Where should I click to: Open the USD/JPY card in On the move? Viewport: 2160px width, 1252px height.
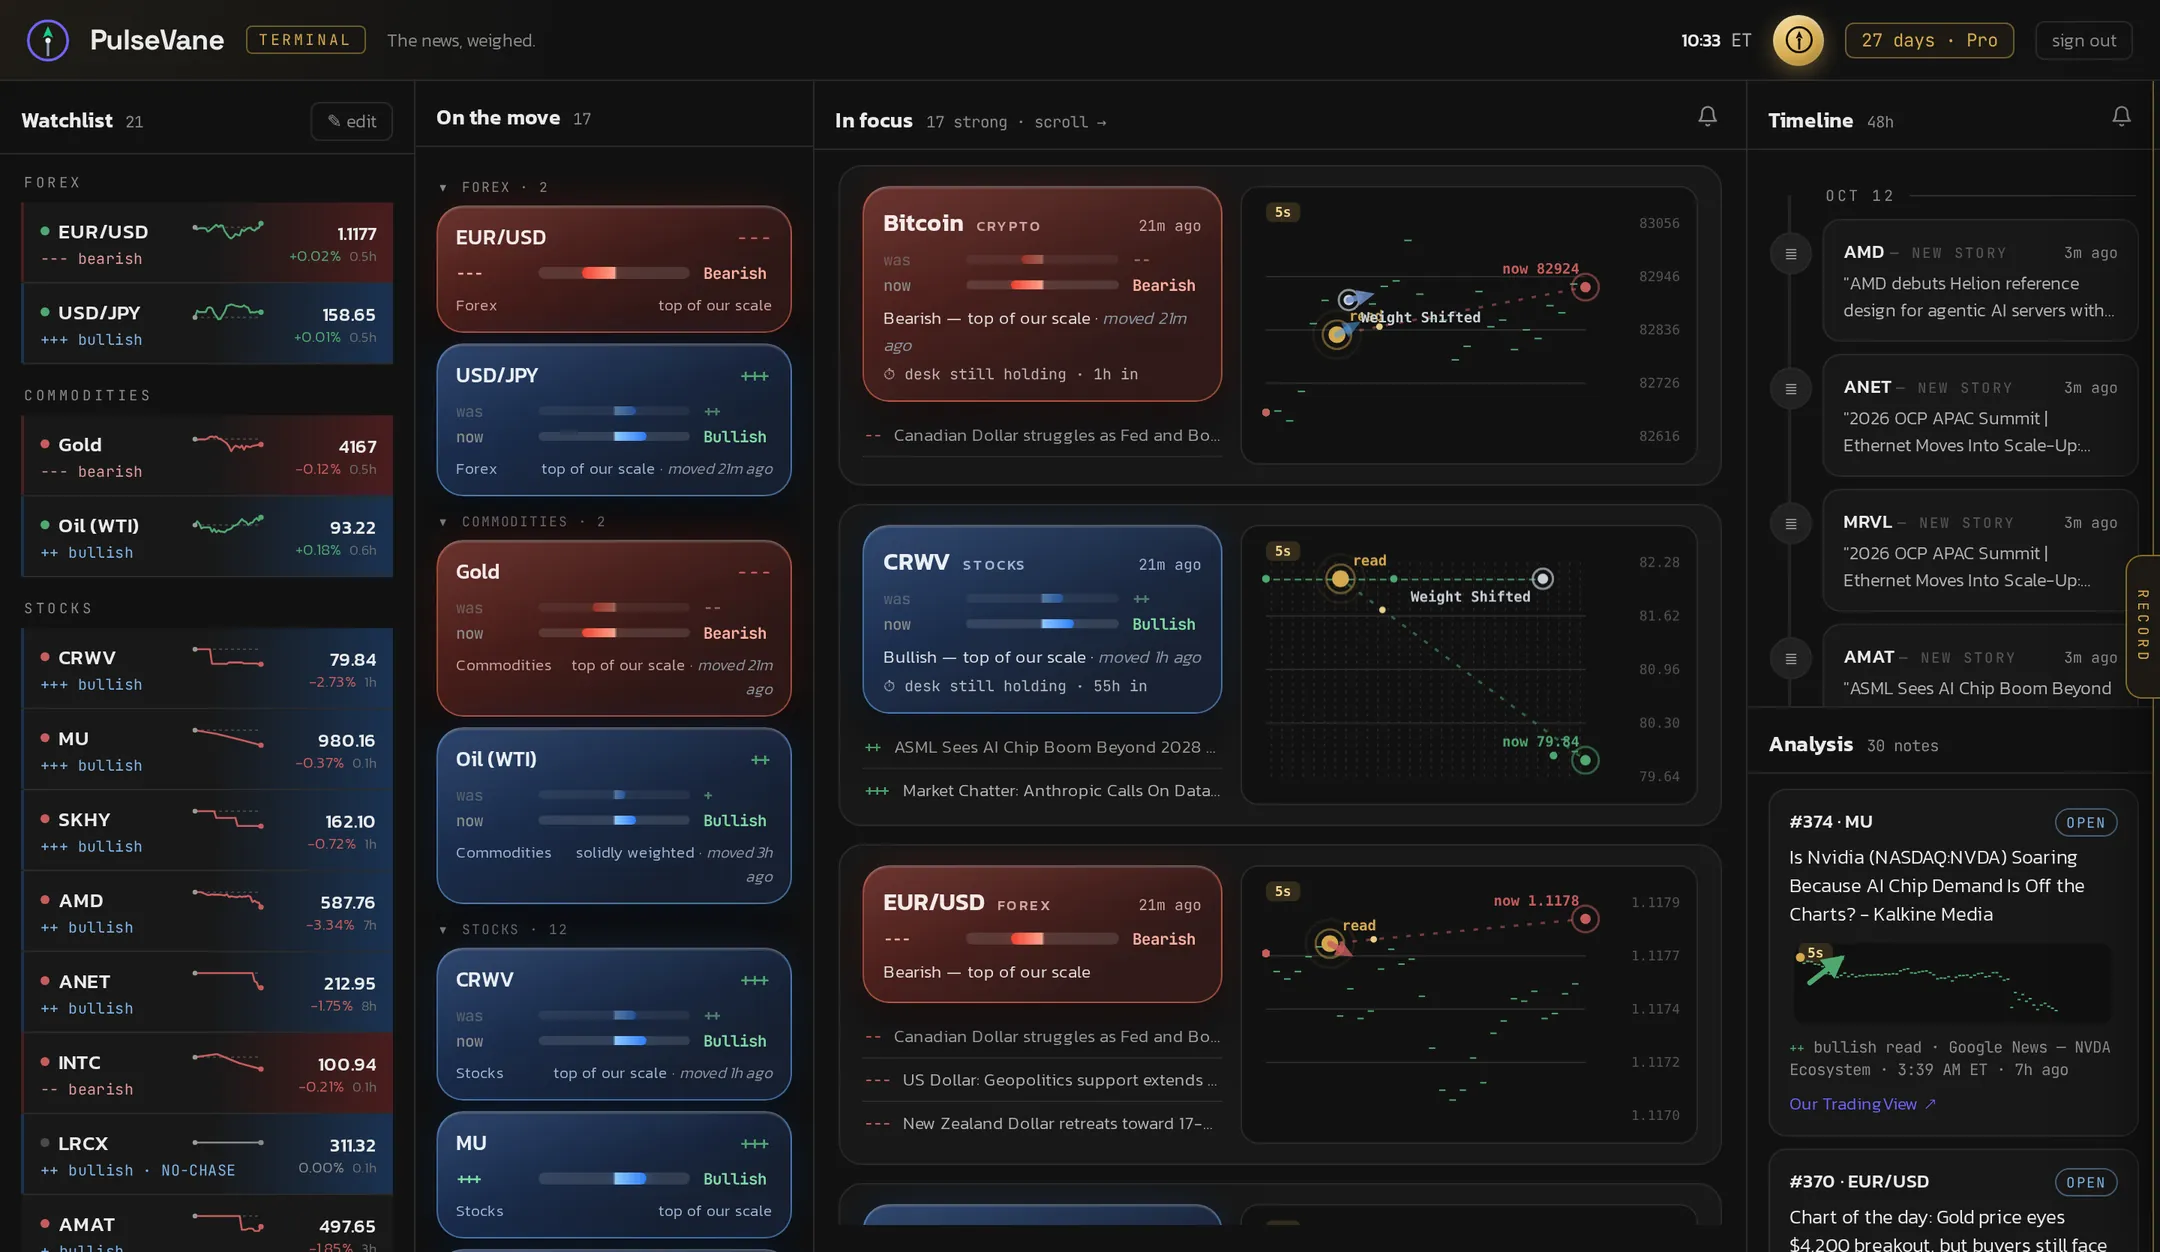pyautogui.click(x=613, y=420)
